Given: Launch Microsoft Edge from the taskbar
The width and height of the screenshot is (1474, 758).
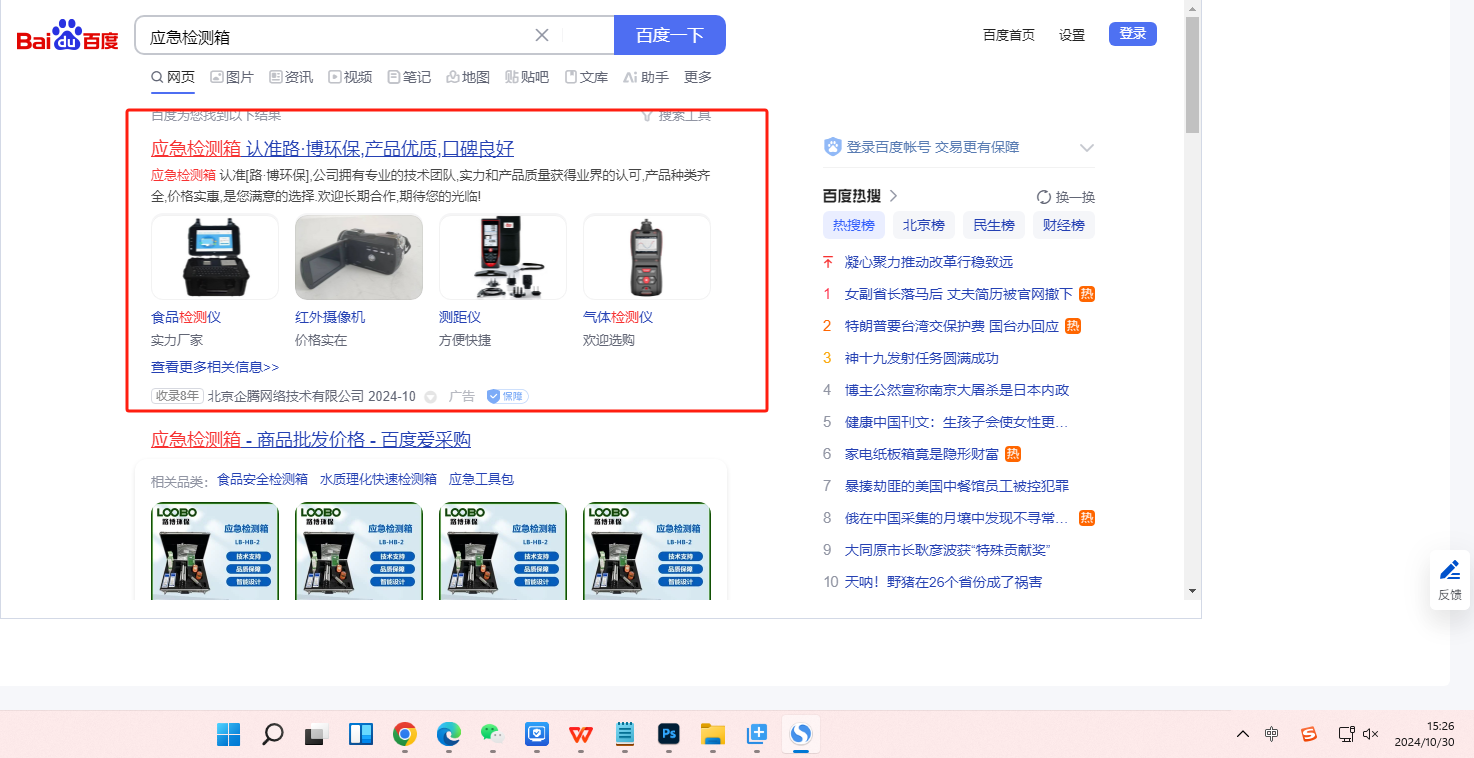Looking at the screenshot, I should [x=449, y=735].
